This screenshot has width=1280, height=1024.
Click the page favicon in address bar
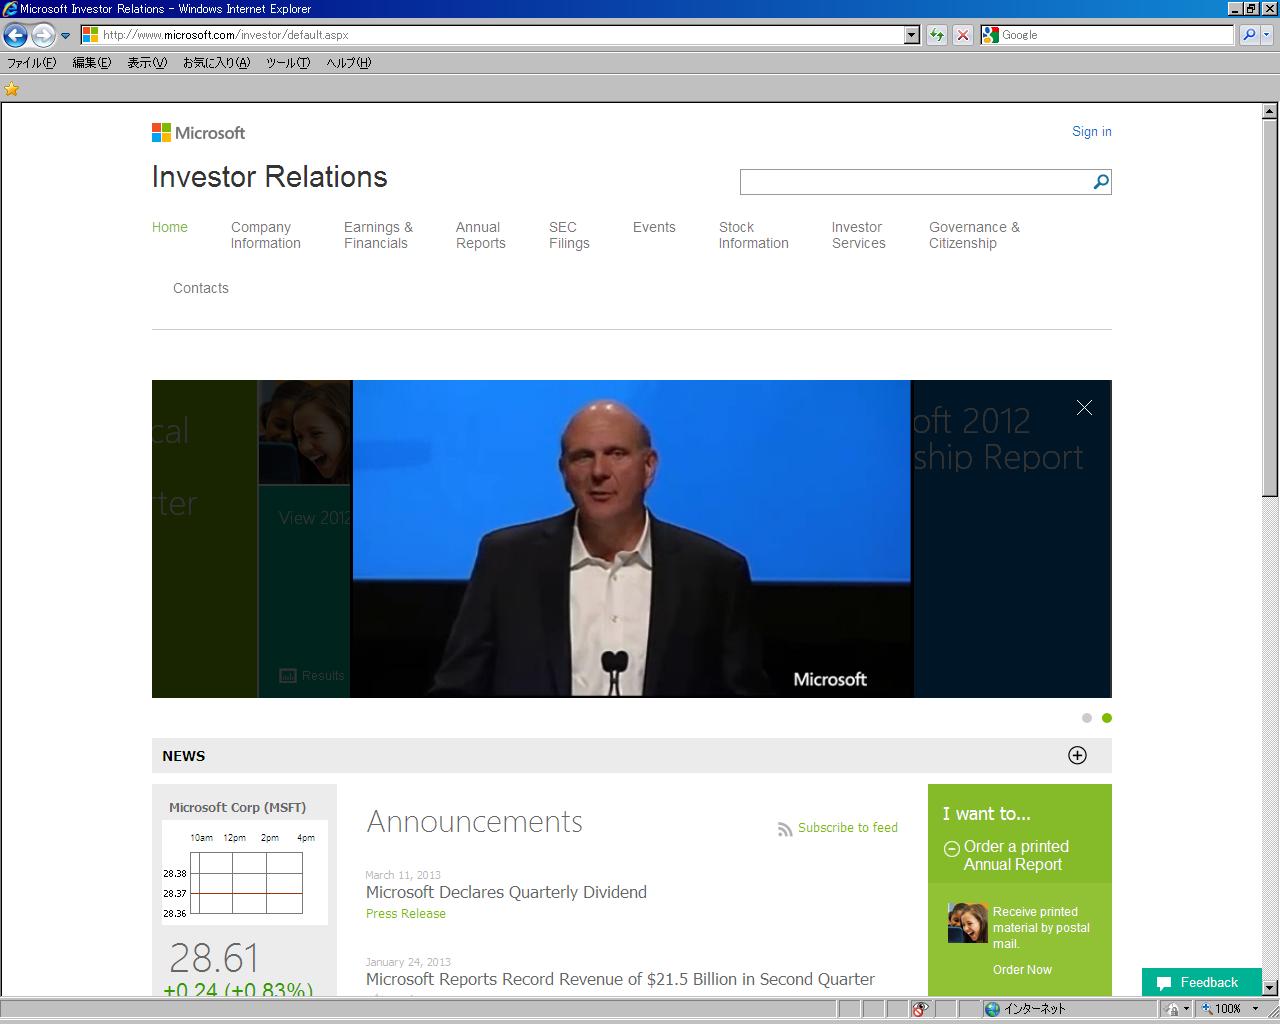click(x=90, y=35)
